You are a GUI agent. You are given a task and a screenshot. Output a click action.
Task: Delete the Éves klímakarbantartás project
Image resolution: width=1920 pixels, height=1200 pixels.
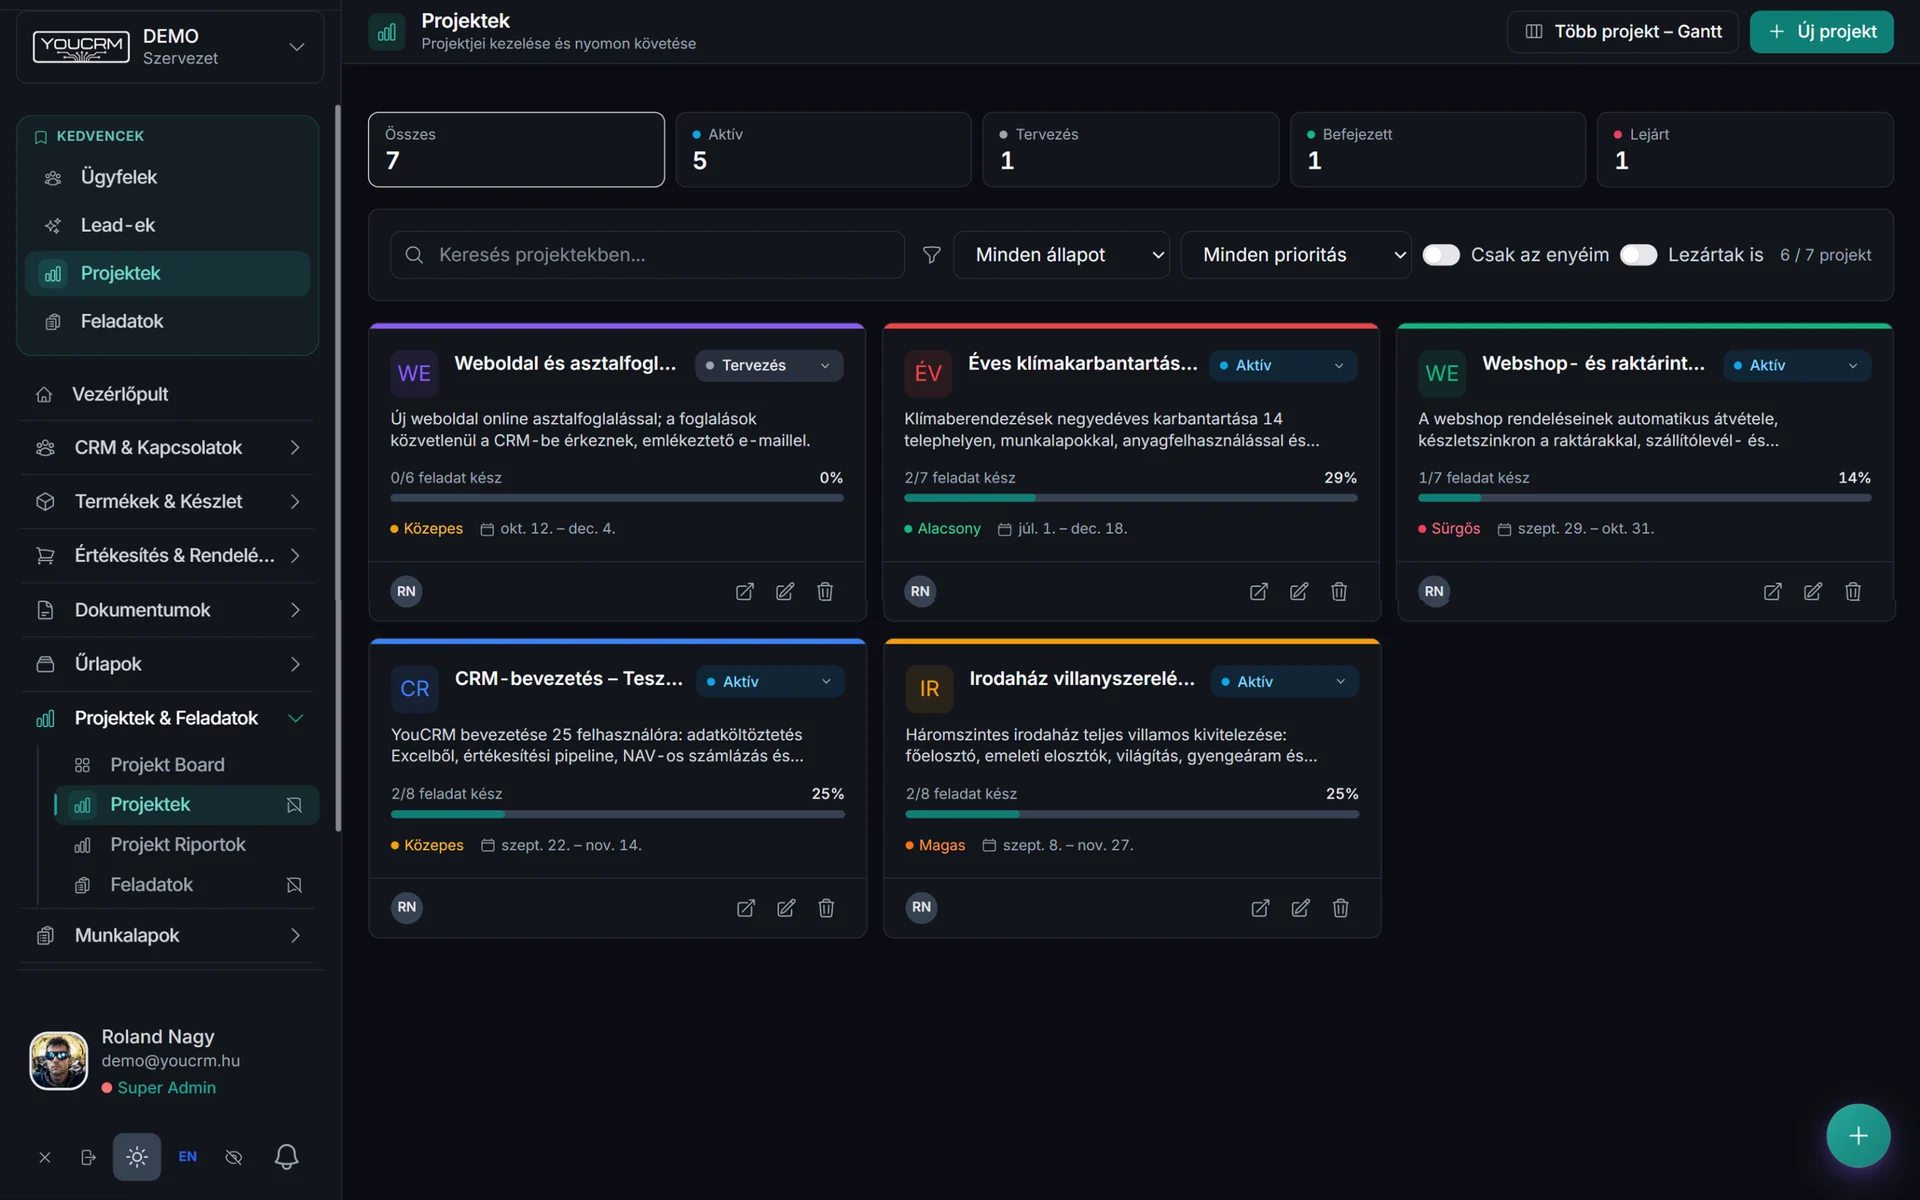point(1339,592)
